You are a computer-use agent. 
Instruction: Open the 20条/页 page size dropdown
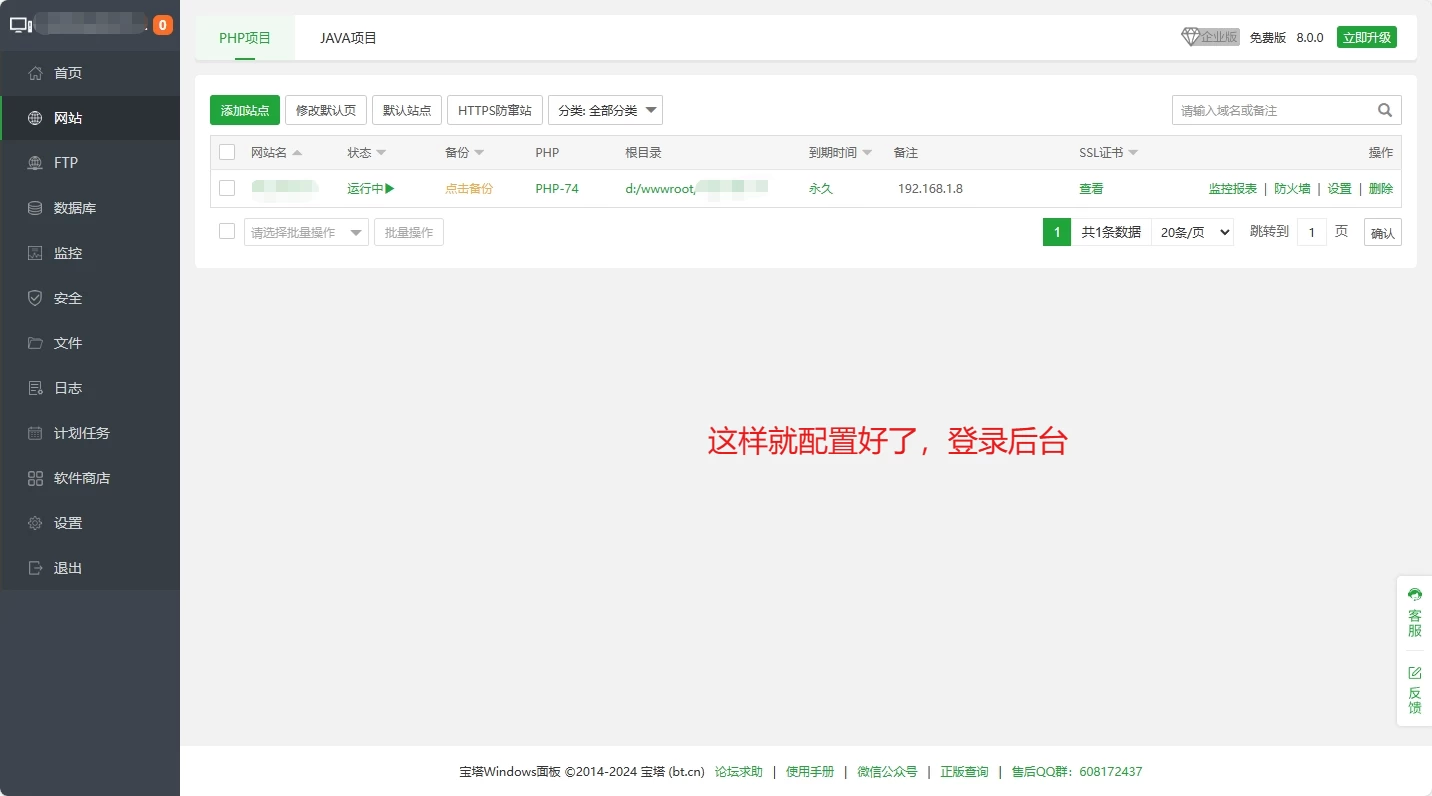[1192, 232]
